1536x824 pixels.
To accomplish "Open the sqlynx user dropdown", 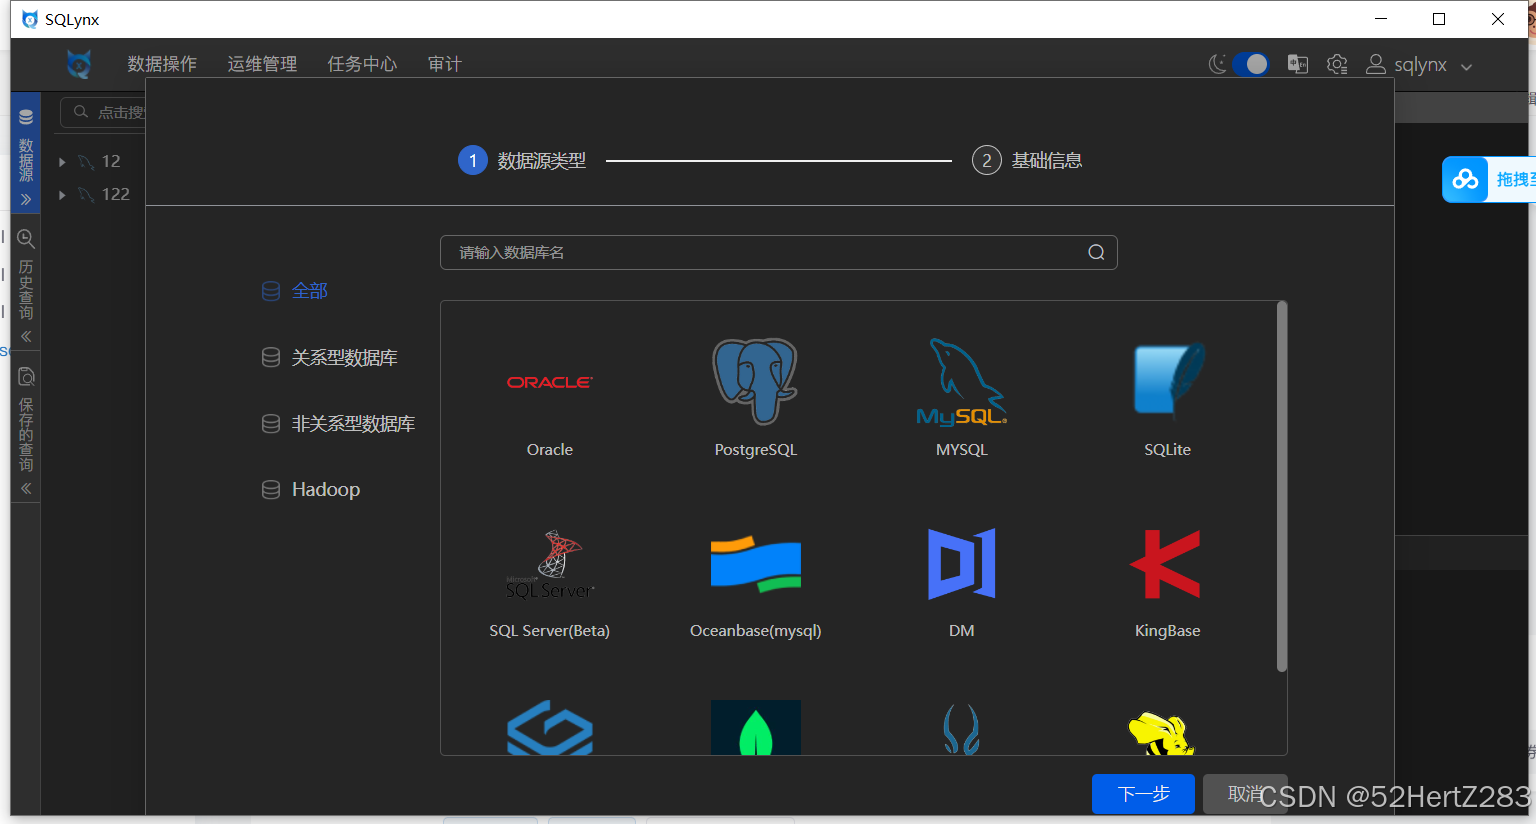I will coord(1420,65).
